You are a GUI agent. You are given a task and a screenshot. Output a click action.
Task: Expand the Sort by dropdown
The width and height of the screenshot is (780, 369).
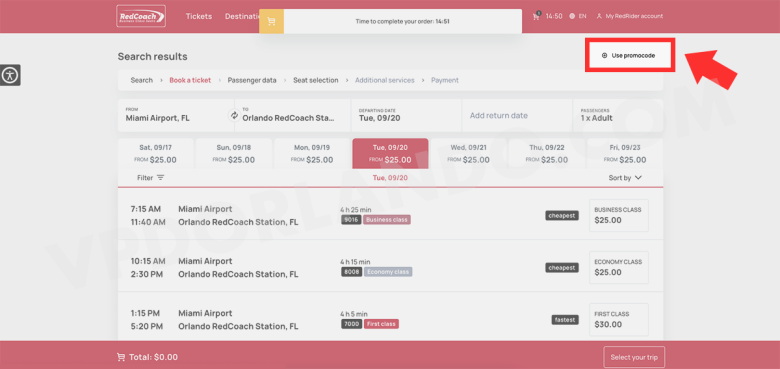[x=625, y=178]
